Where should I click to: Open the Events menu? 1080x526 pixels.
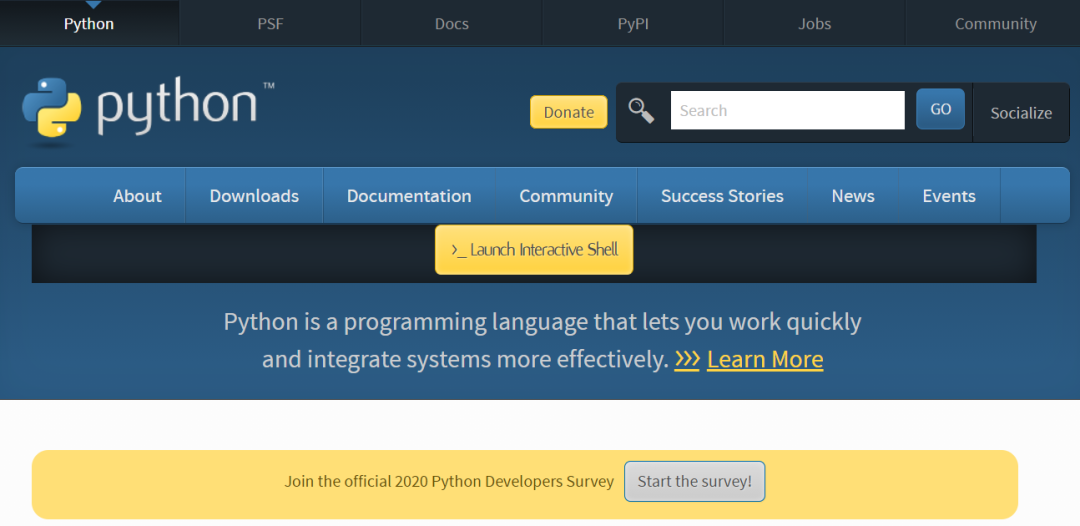click(x=949, y=196)
